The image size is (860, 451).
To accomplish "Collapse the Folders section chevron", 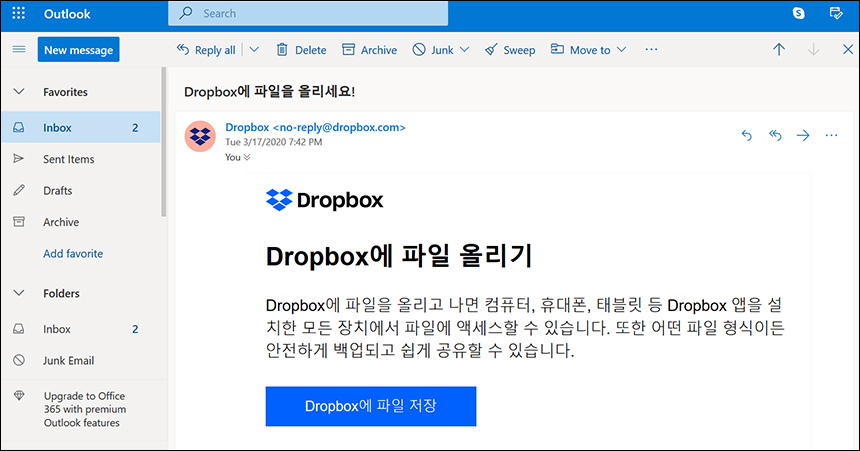I will [19, 293].
